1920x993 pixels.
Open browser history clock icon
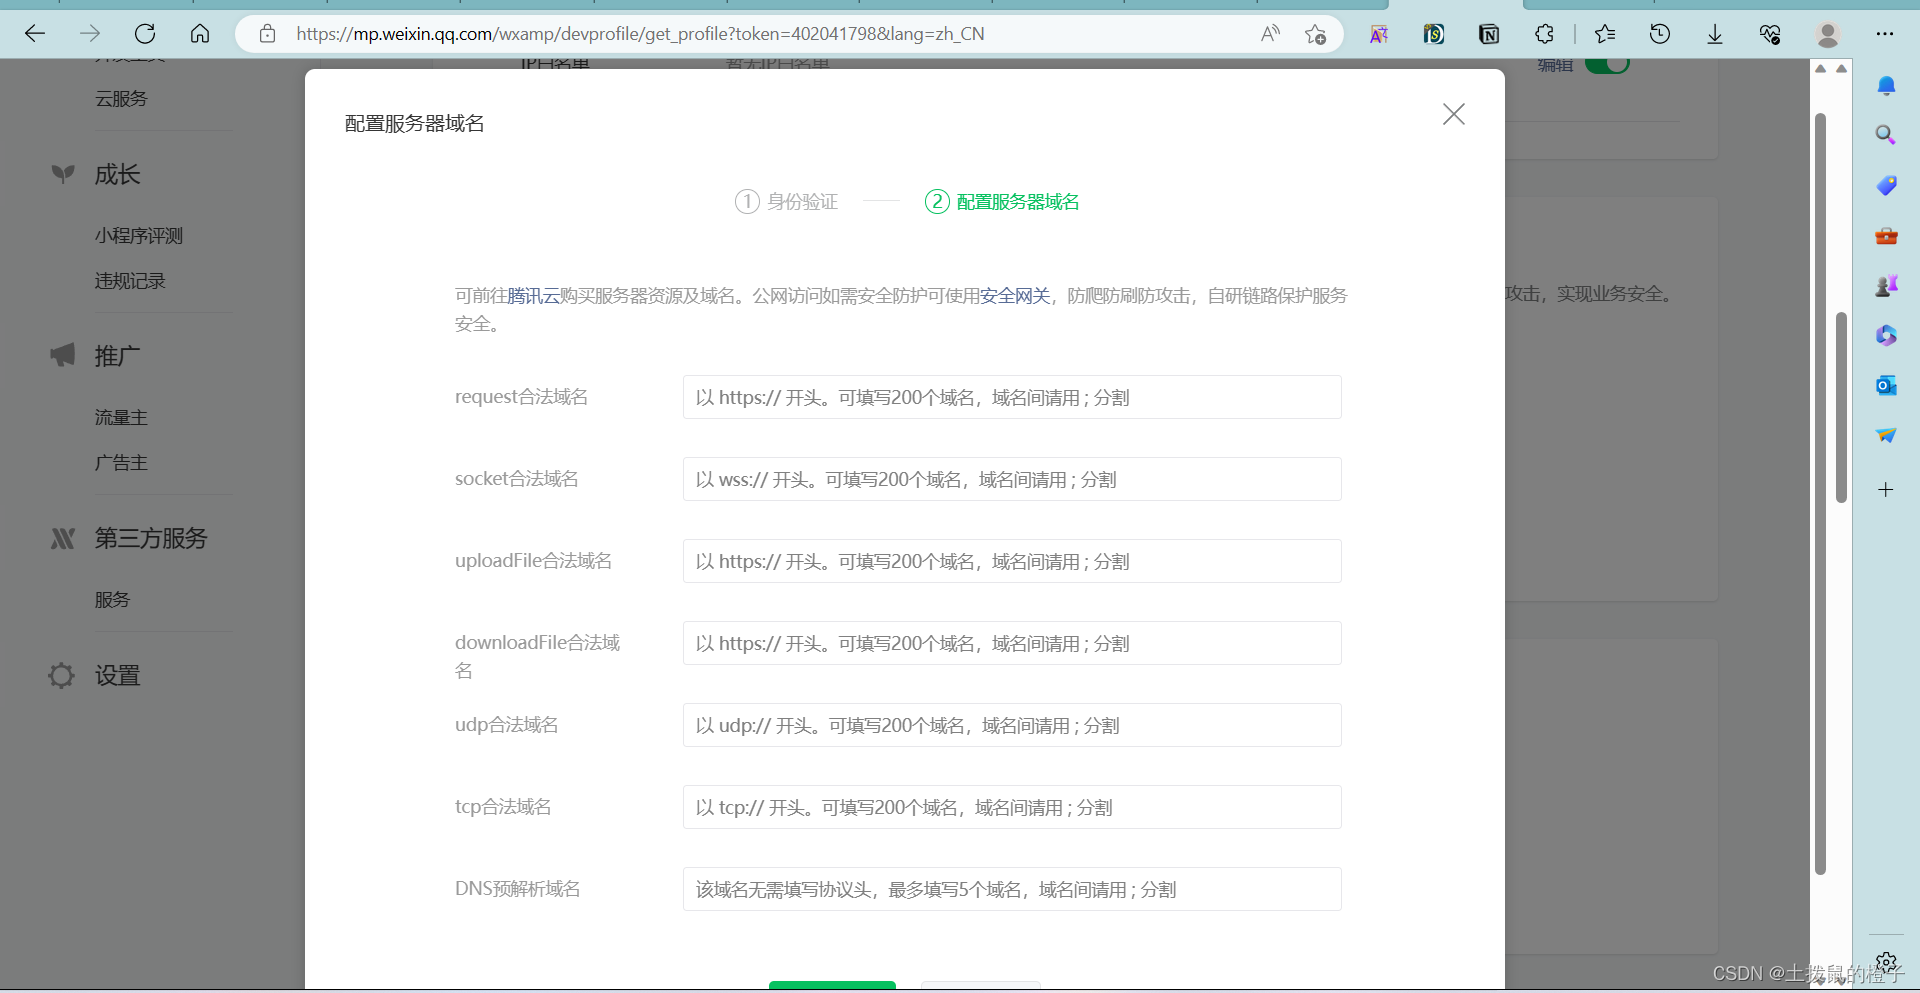pyautogui.click(x=1660, y=34)
